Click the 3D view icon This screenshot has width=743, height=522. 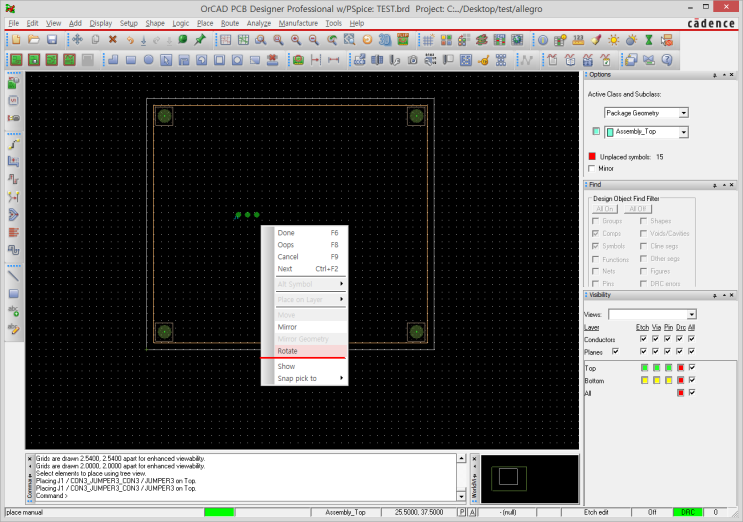(385, 40)
